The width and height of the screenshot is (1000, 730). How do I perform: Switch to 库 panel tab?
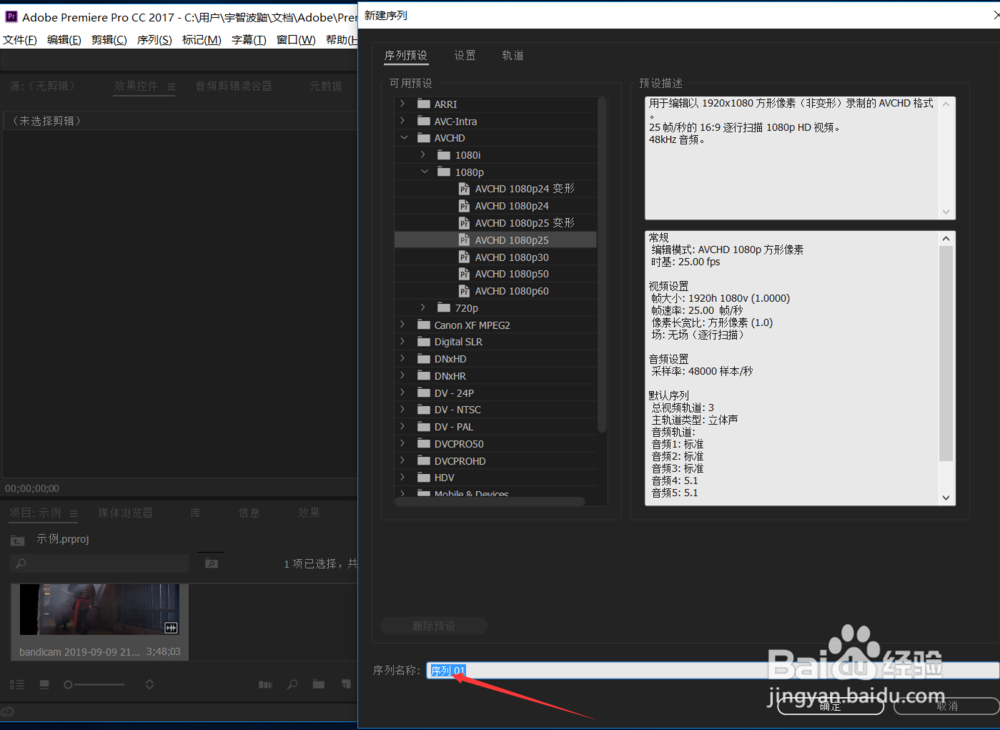point(196,513)
